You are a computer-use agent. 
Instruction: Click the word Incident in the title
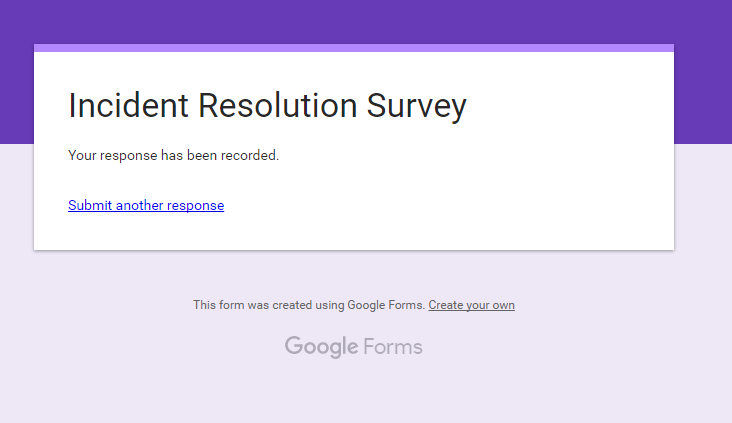pos(128,105)
